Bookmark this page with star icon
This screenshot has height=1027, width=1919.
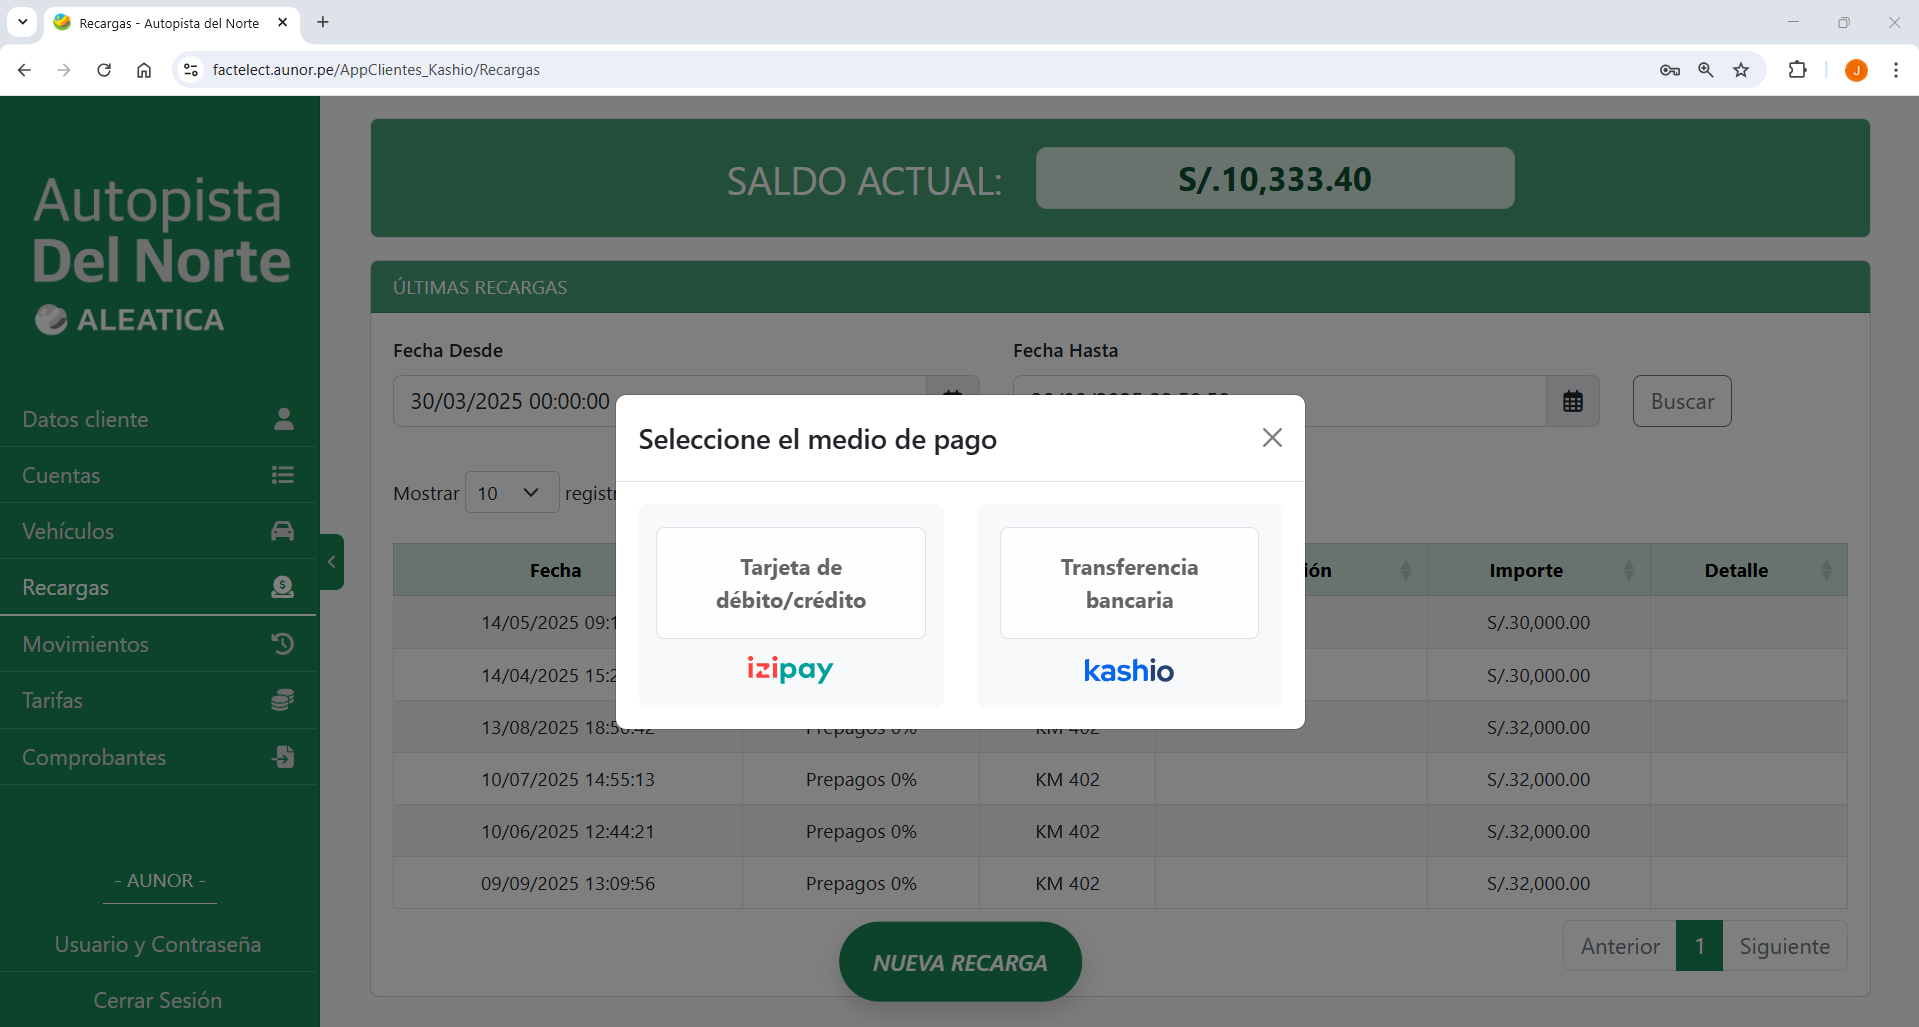(1741, 70)
